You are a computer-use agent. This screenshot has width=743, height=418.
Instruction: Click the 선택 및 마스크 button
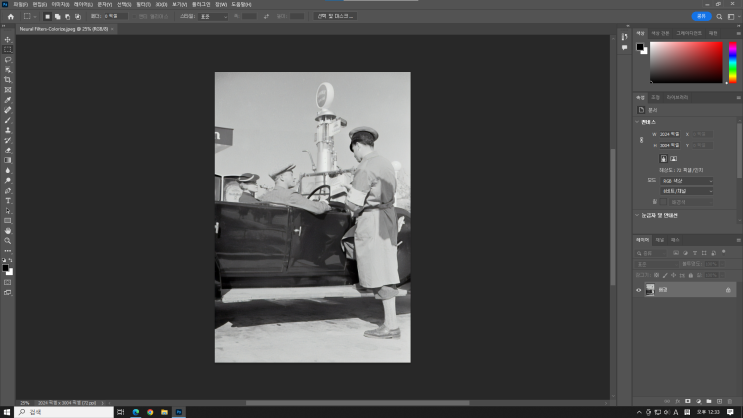[335, 16]
